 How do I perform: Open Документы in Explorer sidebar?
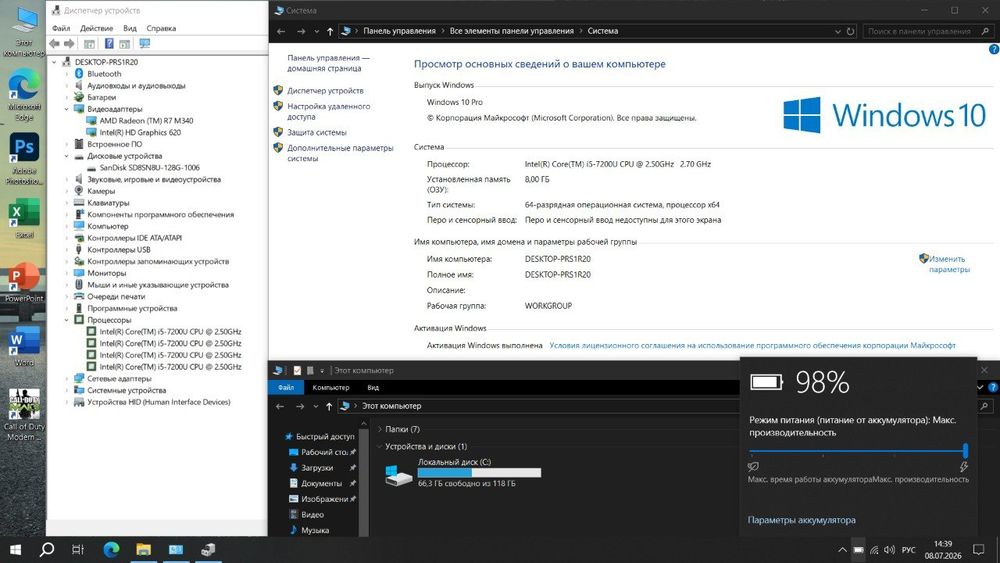click(x=321, y=483)
